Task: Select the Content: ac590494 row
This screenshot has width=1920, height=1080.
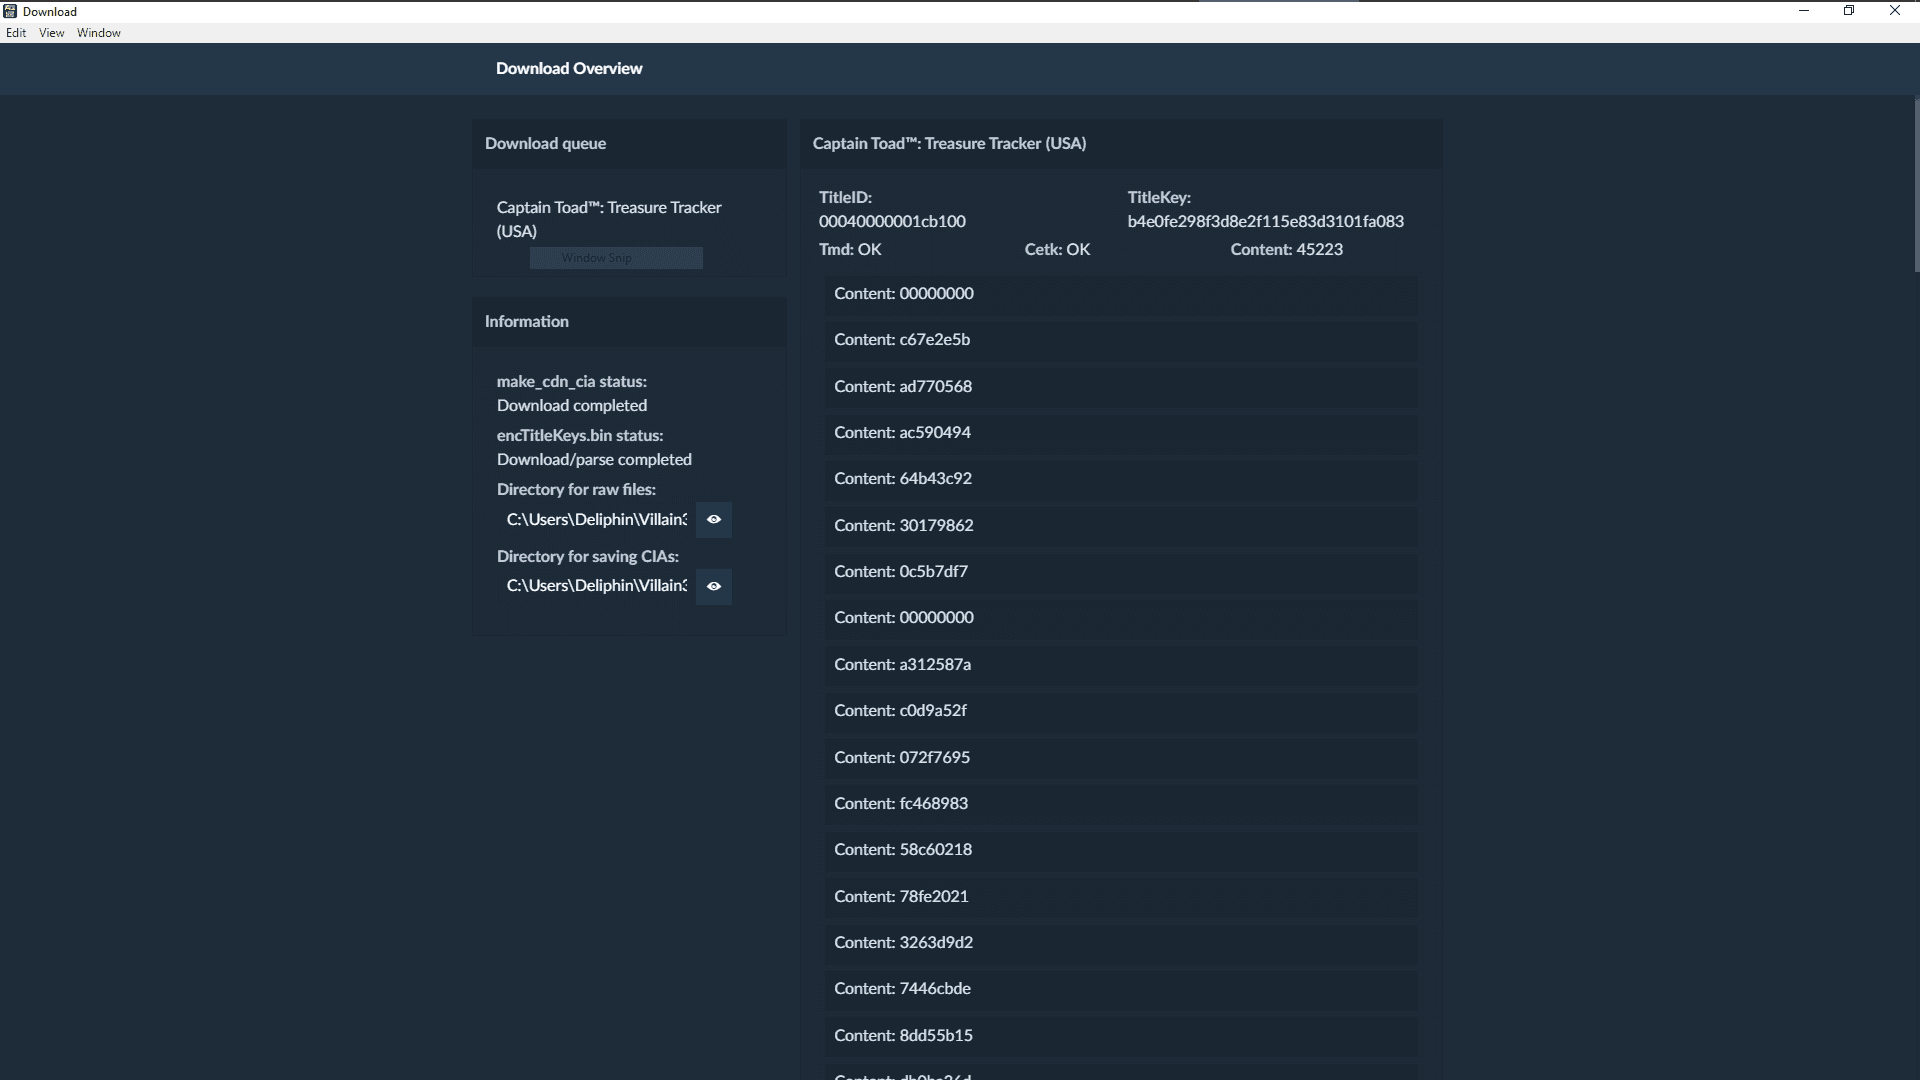Action: coord(1121,433)
